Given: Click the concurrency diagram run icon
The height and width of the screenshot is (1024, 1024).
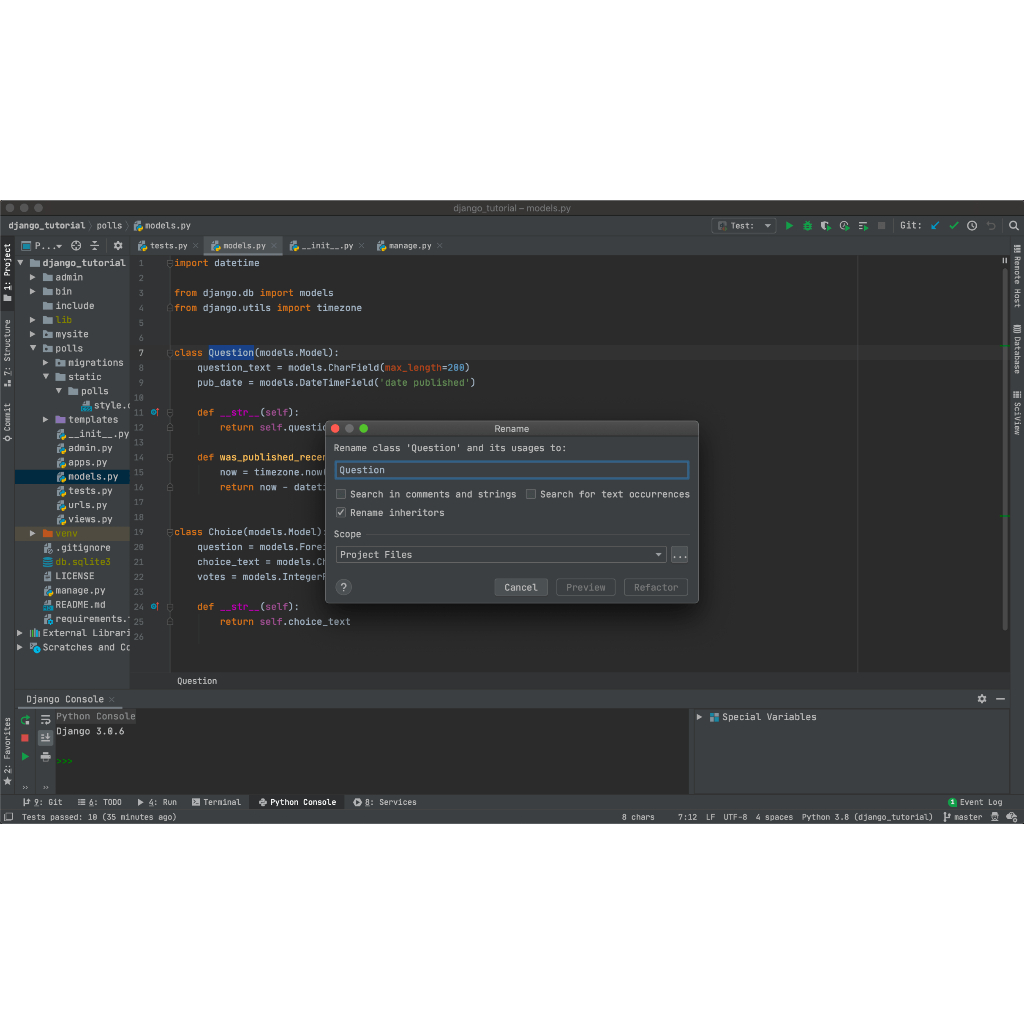Looking at the screenshot, I should (863, 226).
